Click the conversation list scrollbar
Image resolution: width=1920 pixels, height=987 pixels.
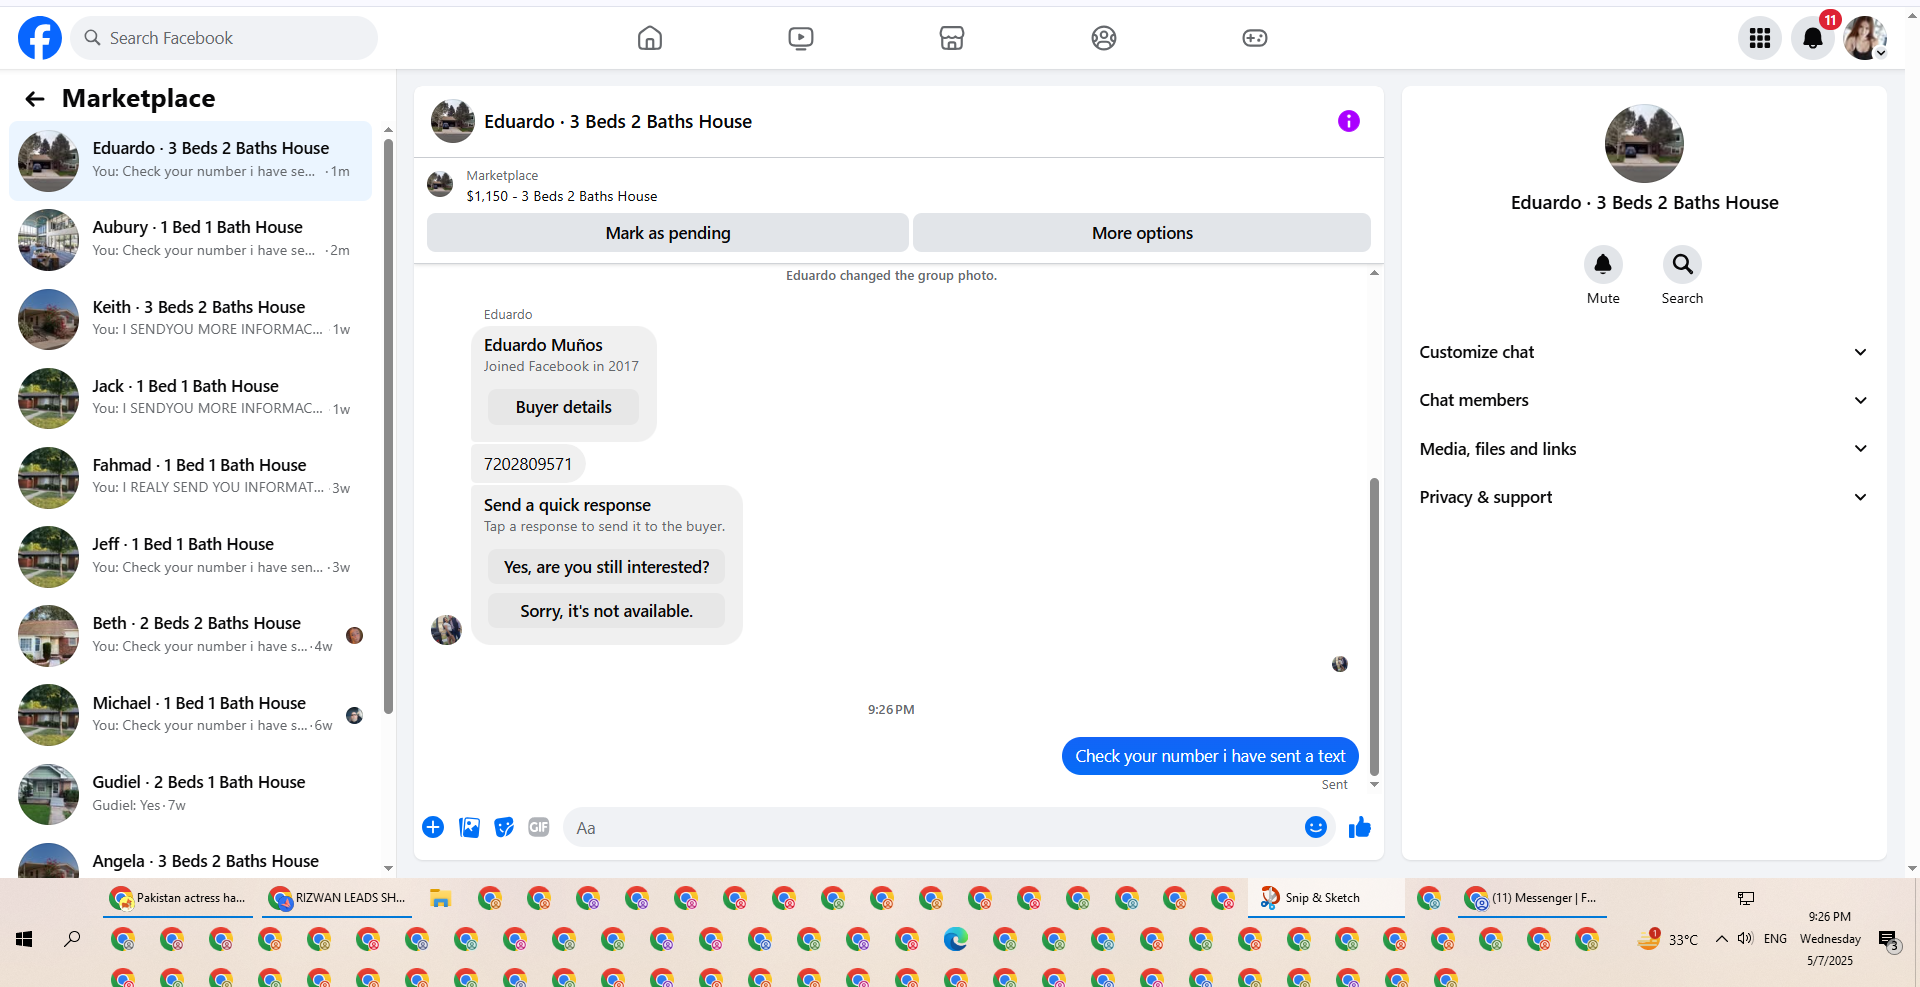(388, 426)
